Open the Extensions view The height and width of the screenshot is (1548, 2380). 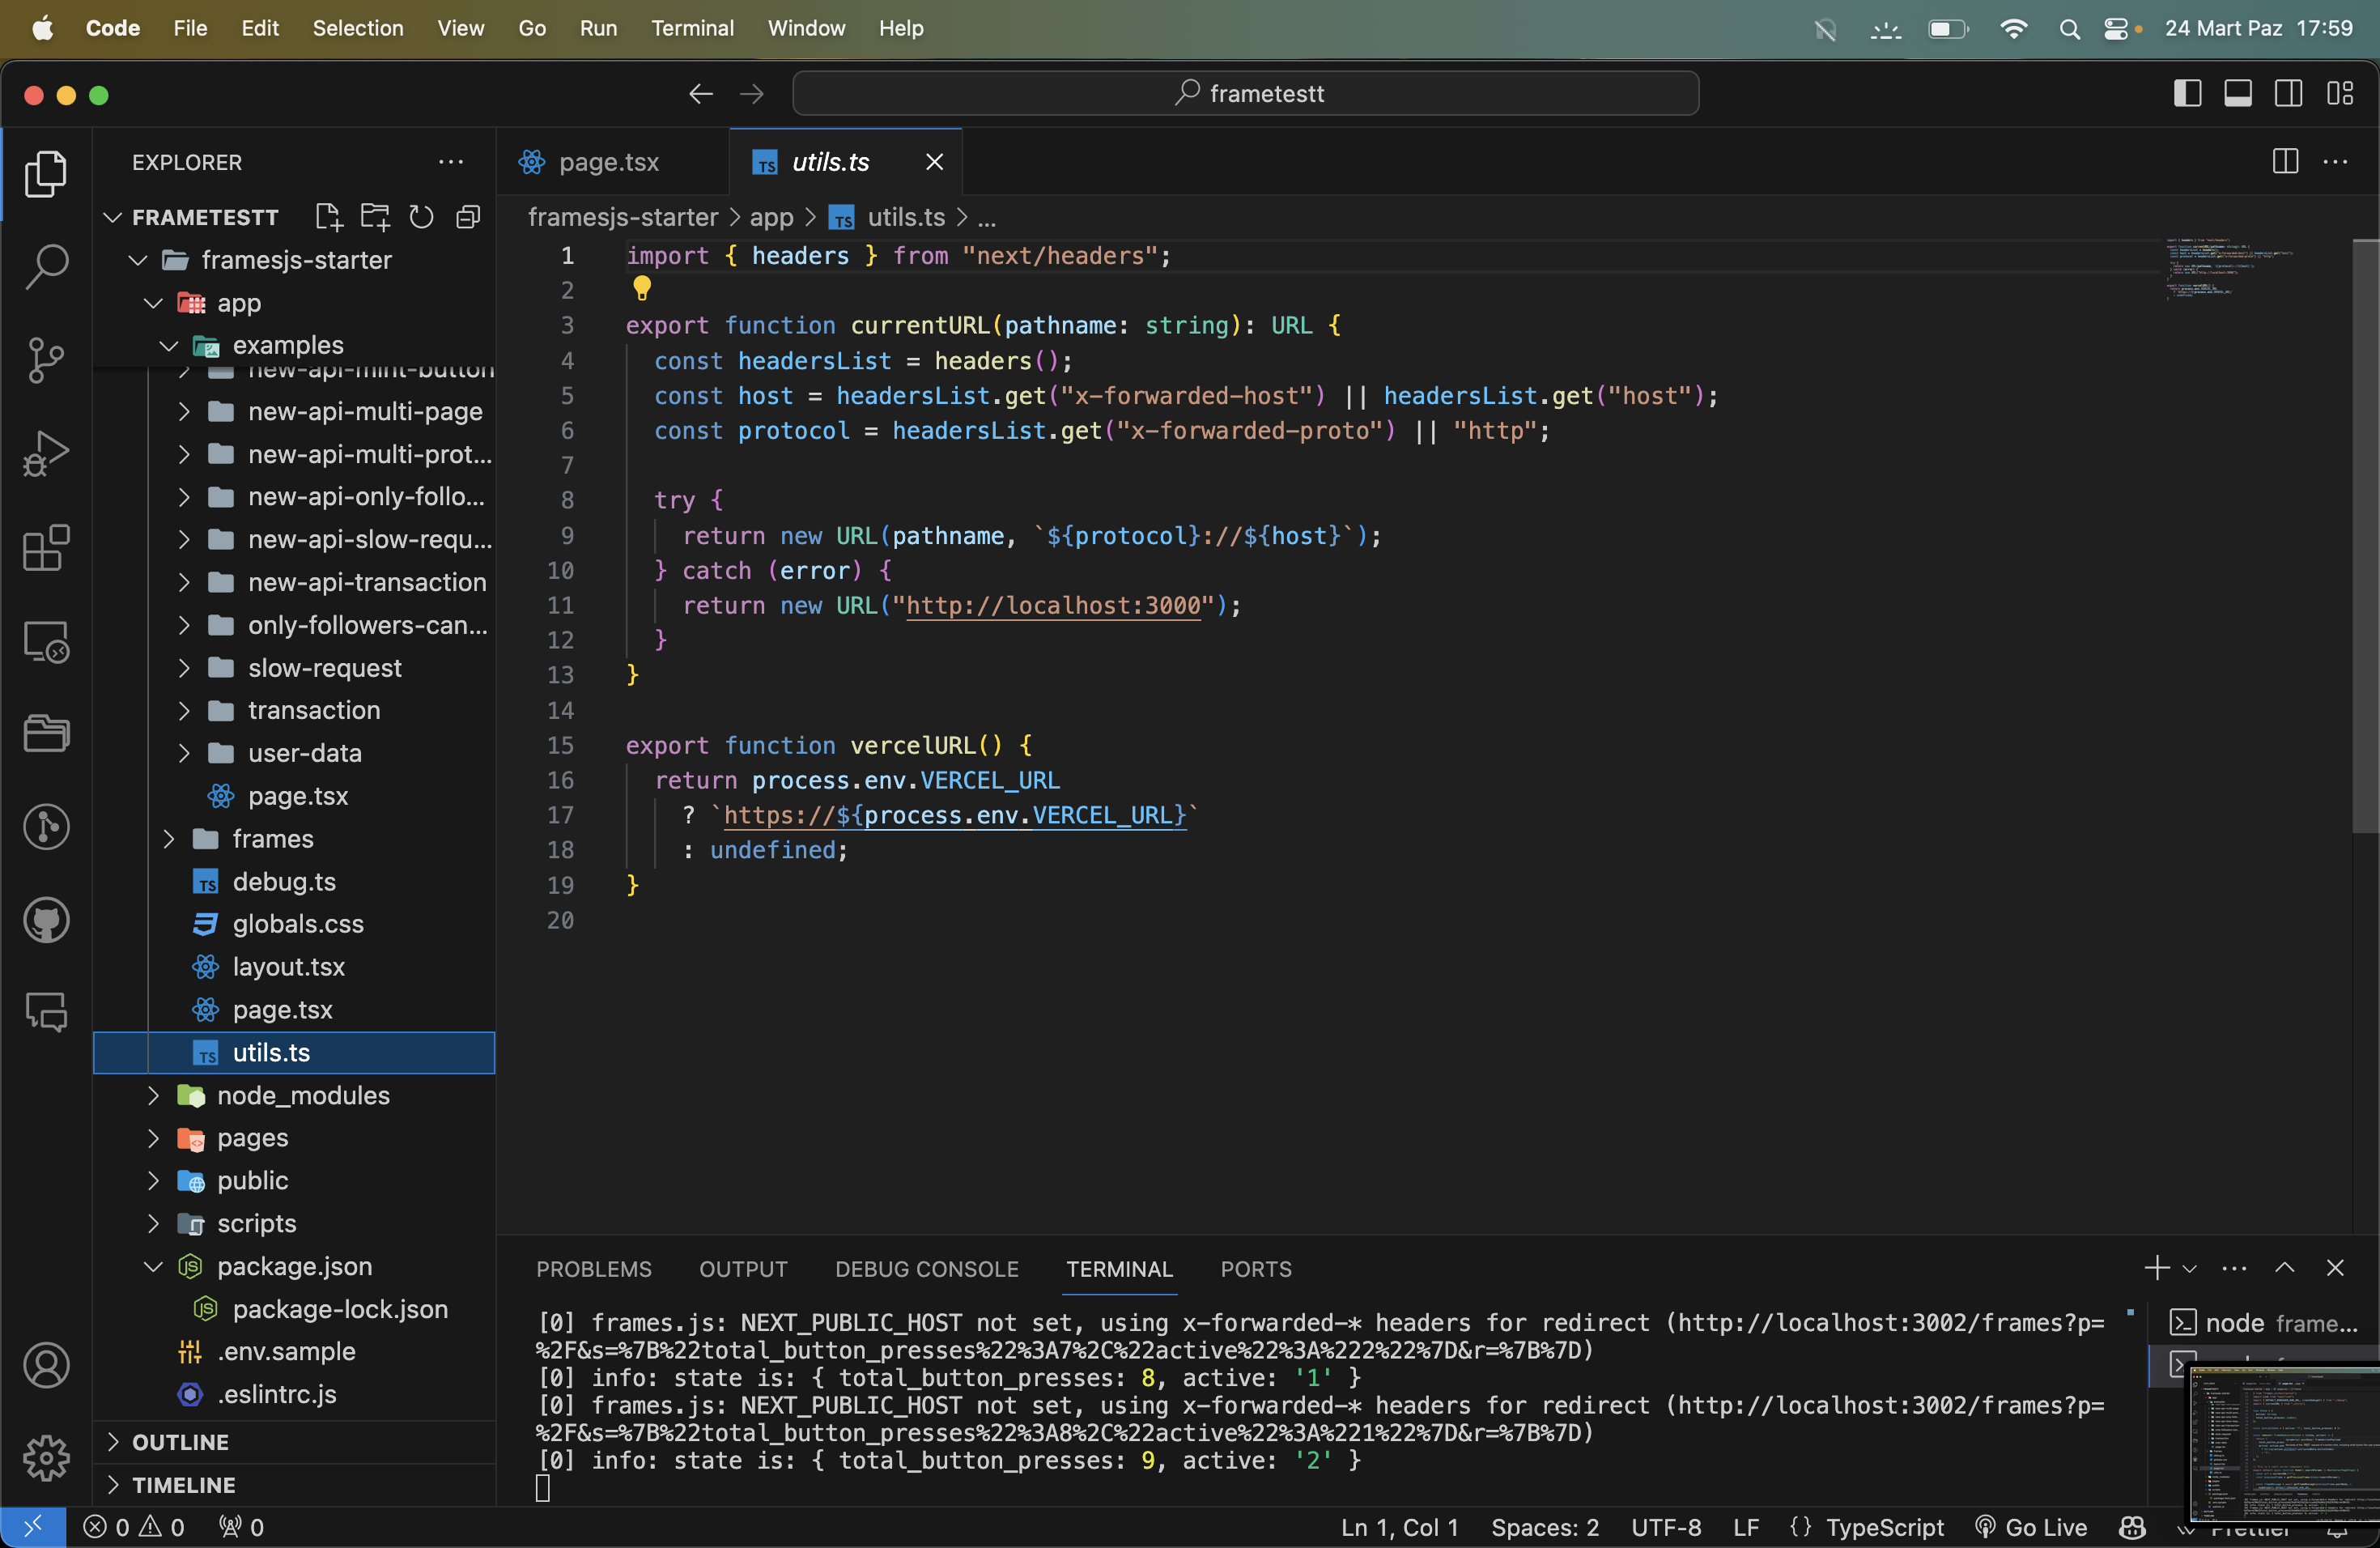pos(46,547)
